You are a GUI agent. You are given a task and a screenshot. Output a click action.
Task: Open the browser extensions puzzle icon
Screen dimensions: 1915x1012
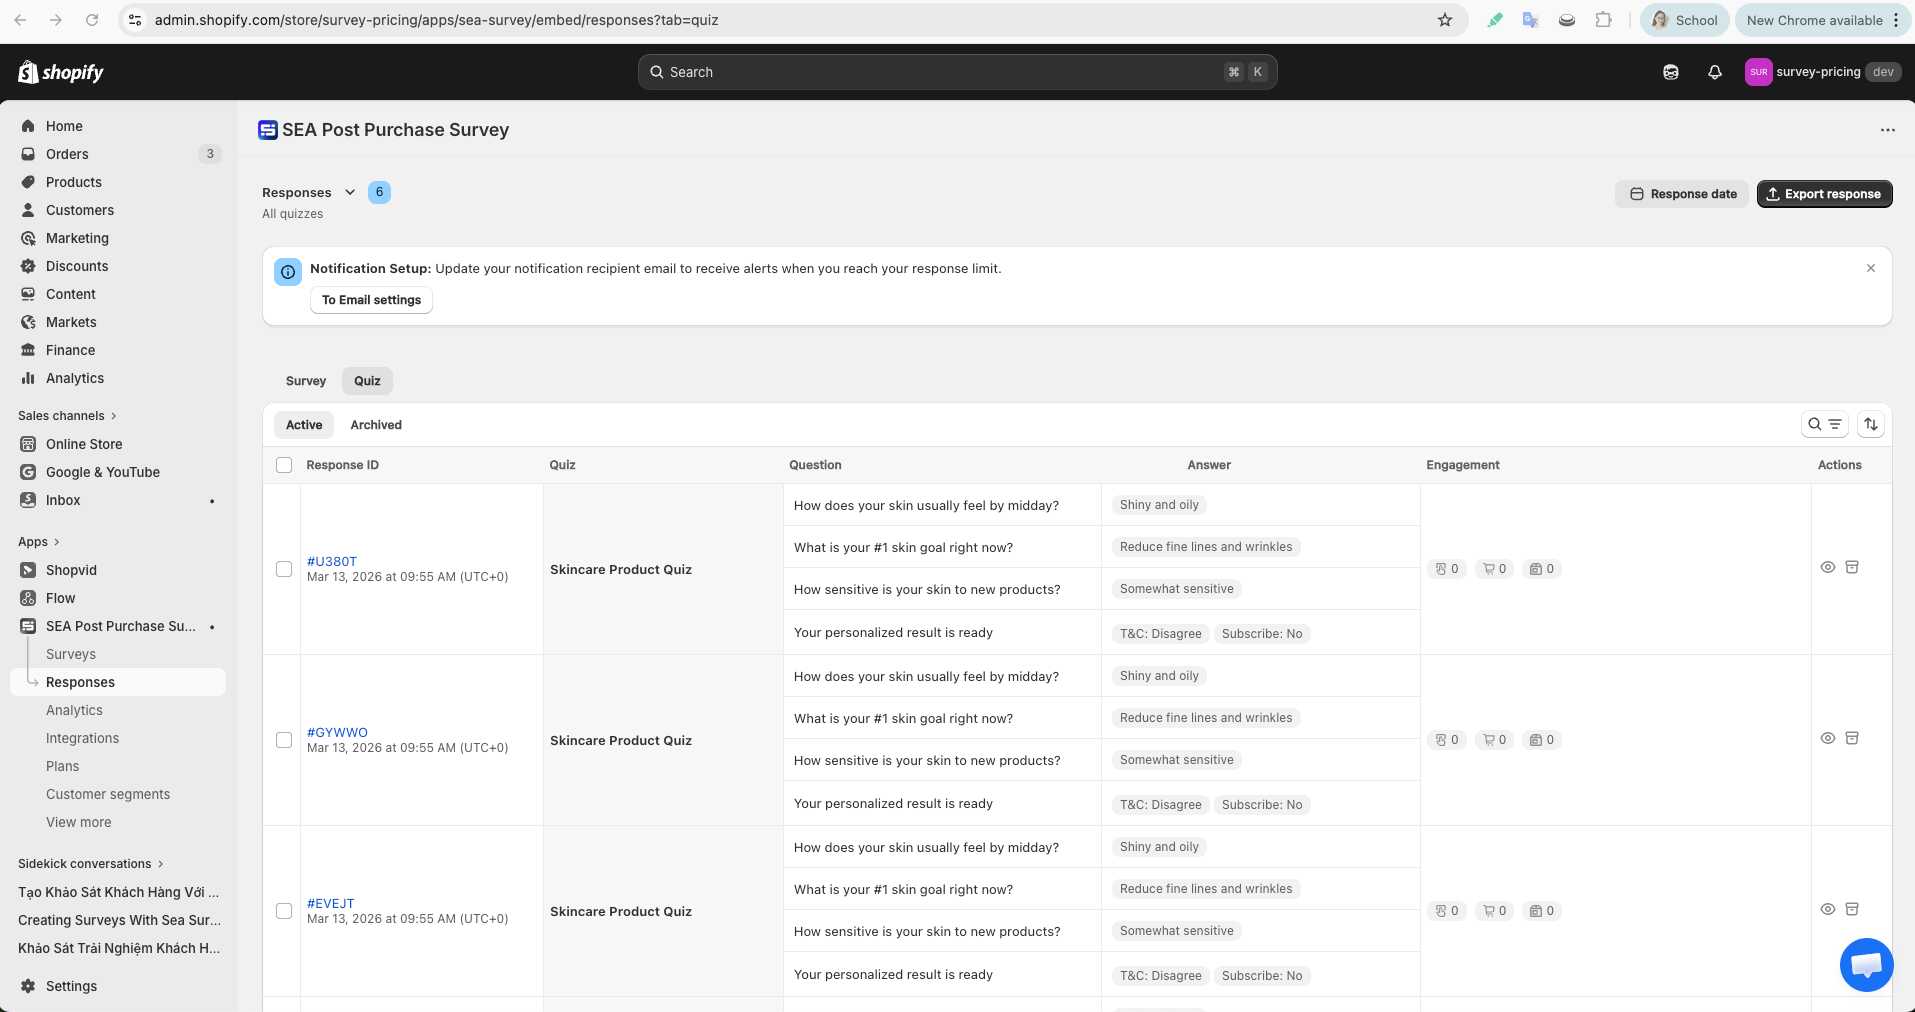tap(1604, 20)
